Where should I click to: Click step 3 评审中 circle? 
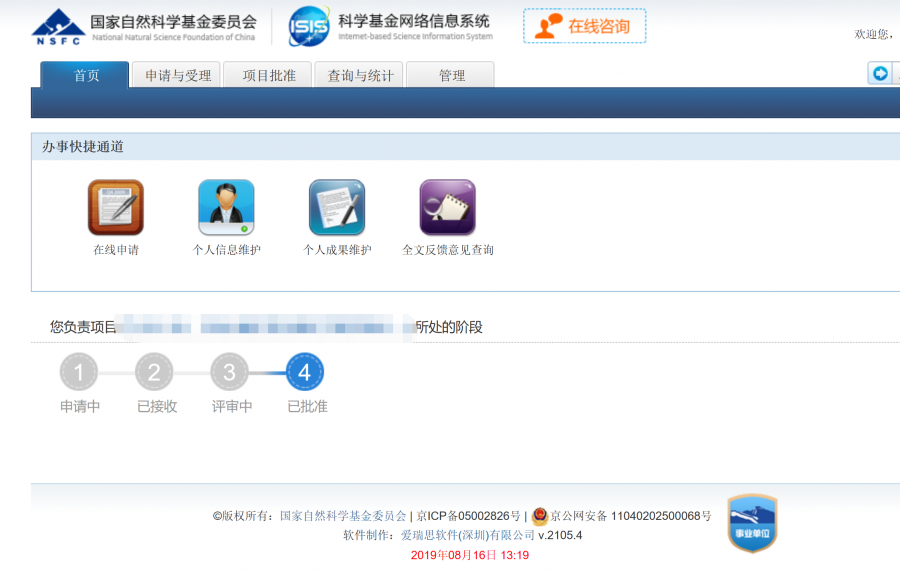coord(229,374)
